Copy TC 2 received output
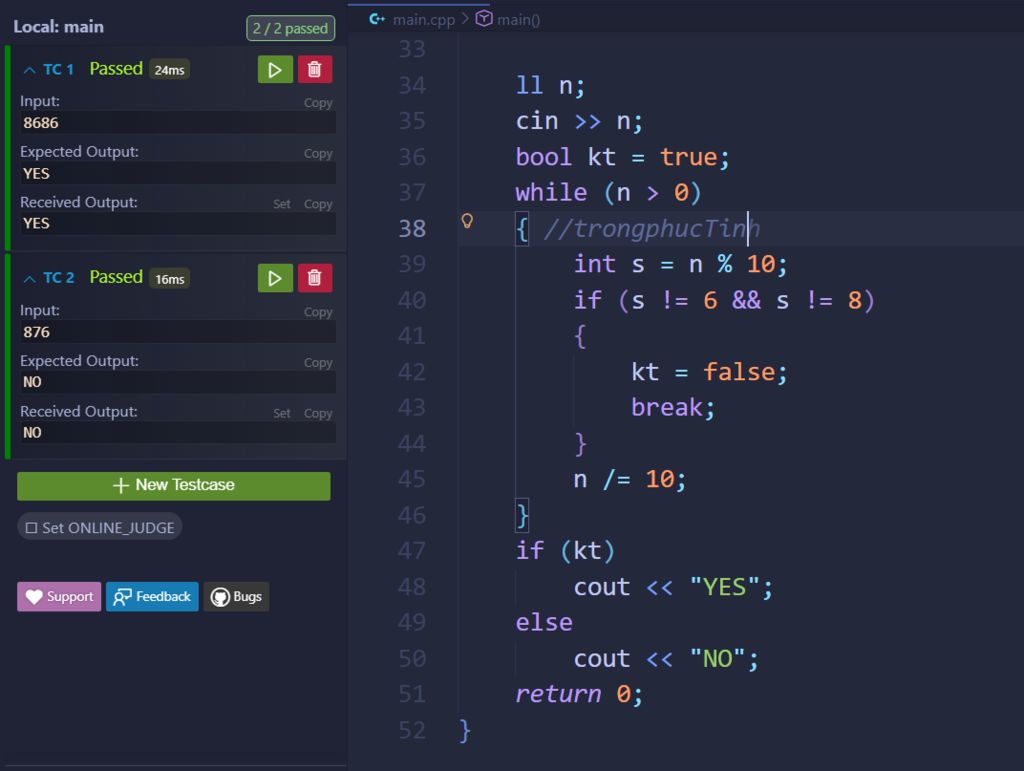Viewport: 1024px width, 771px height. click(318, 413)
